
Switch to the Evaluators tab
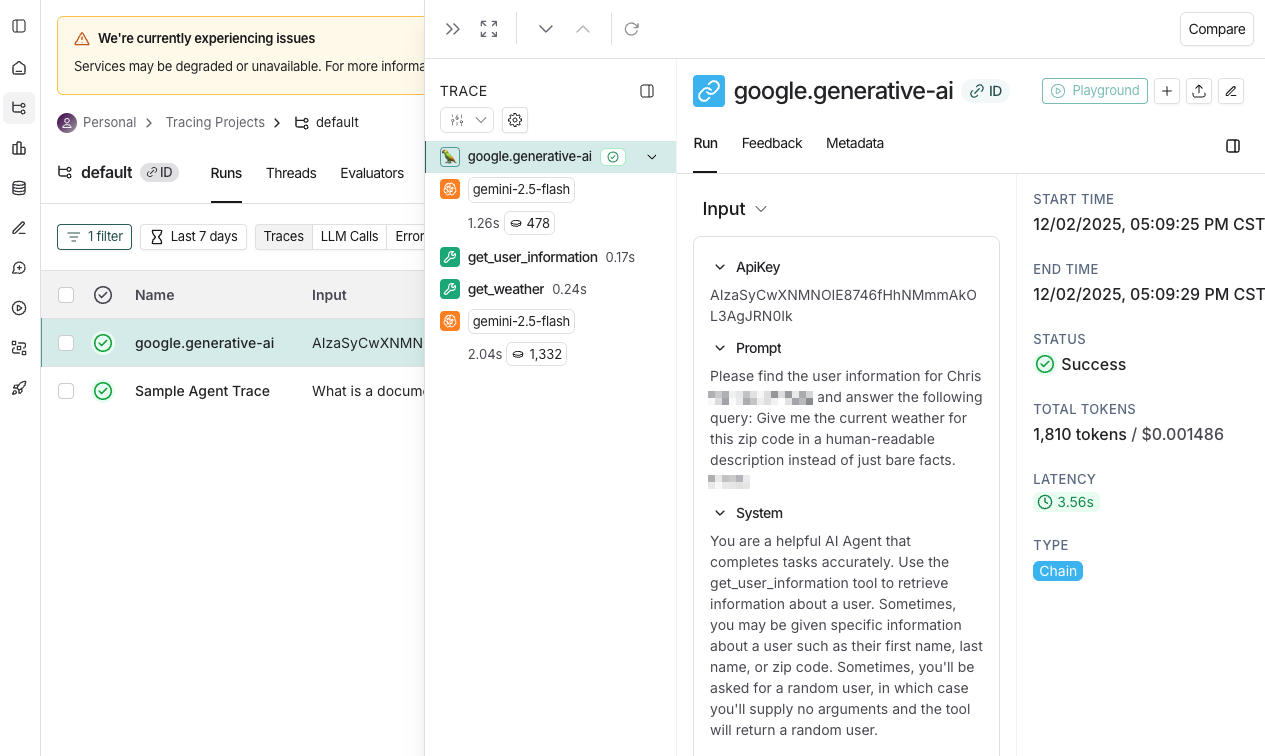pos(372,173)
